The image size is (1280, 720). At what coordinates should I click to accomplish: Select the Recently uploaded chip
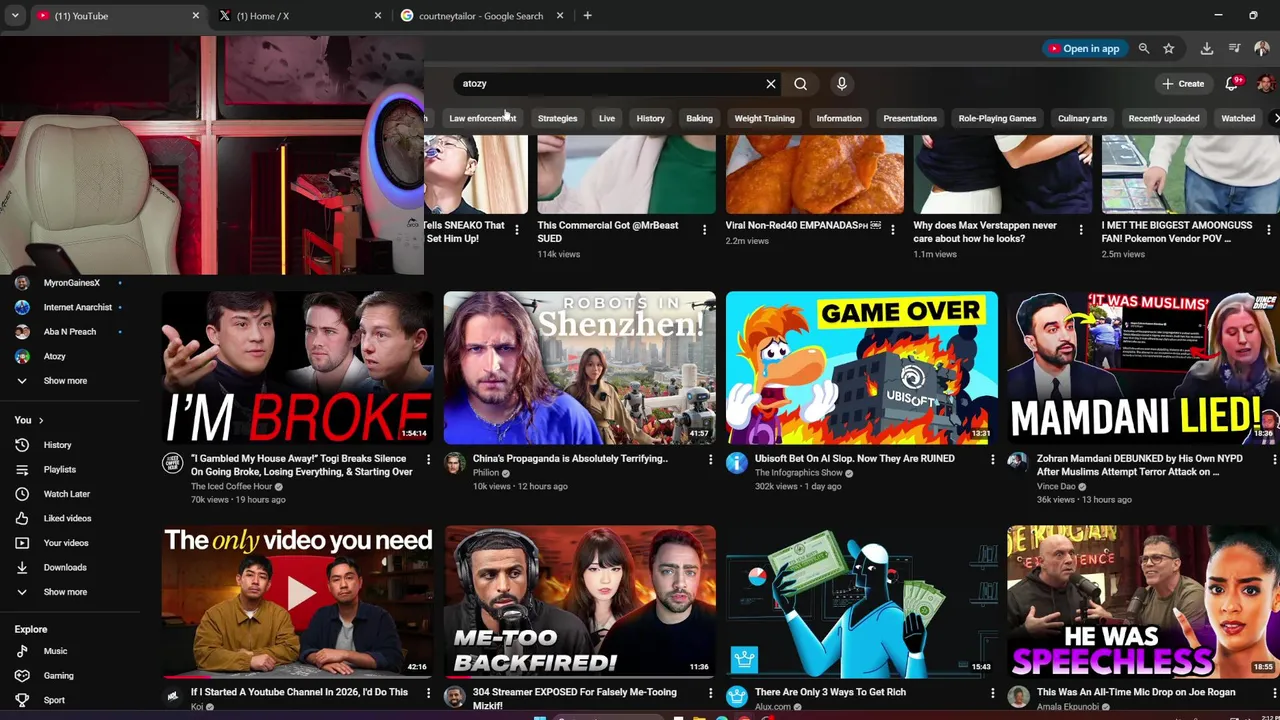(1163, 118)
